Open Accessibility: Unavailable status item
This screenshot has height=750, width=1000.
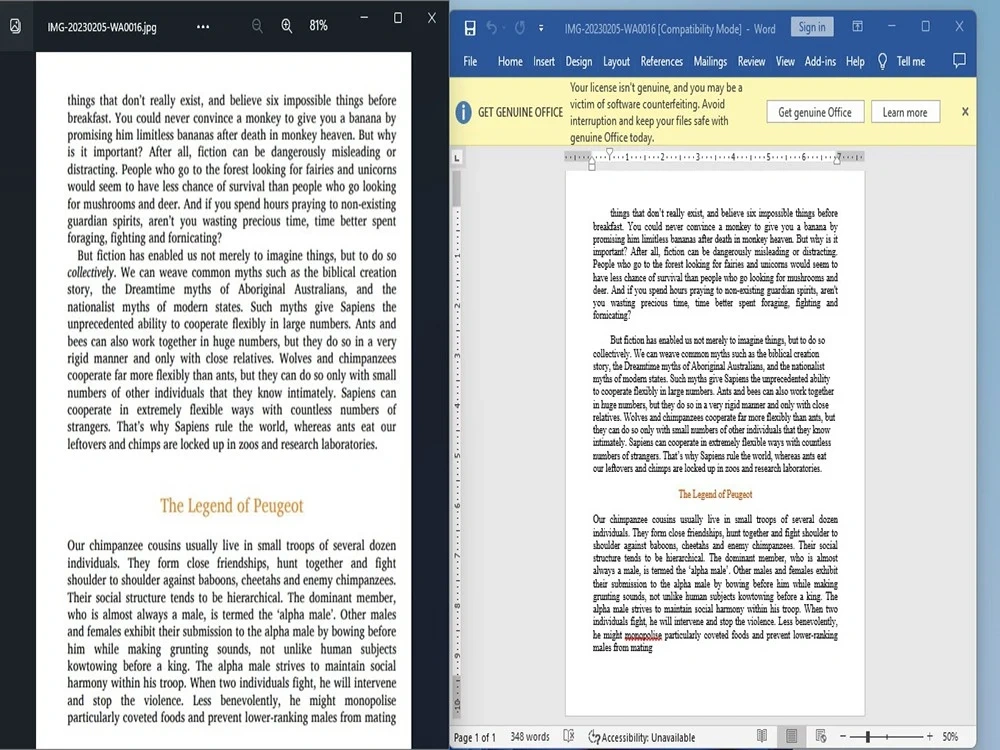(642, 737)
